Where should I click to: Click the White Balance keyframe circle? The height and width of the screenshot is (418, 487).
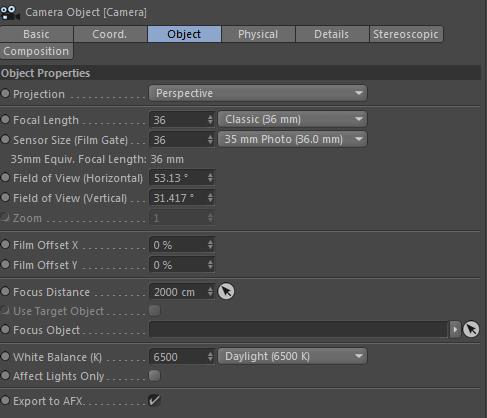[5, 356]
